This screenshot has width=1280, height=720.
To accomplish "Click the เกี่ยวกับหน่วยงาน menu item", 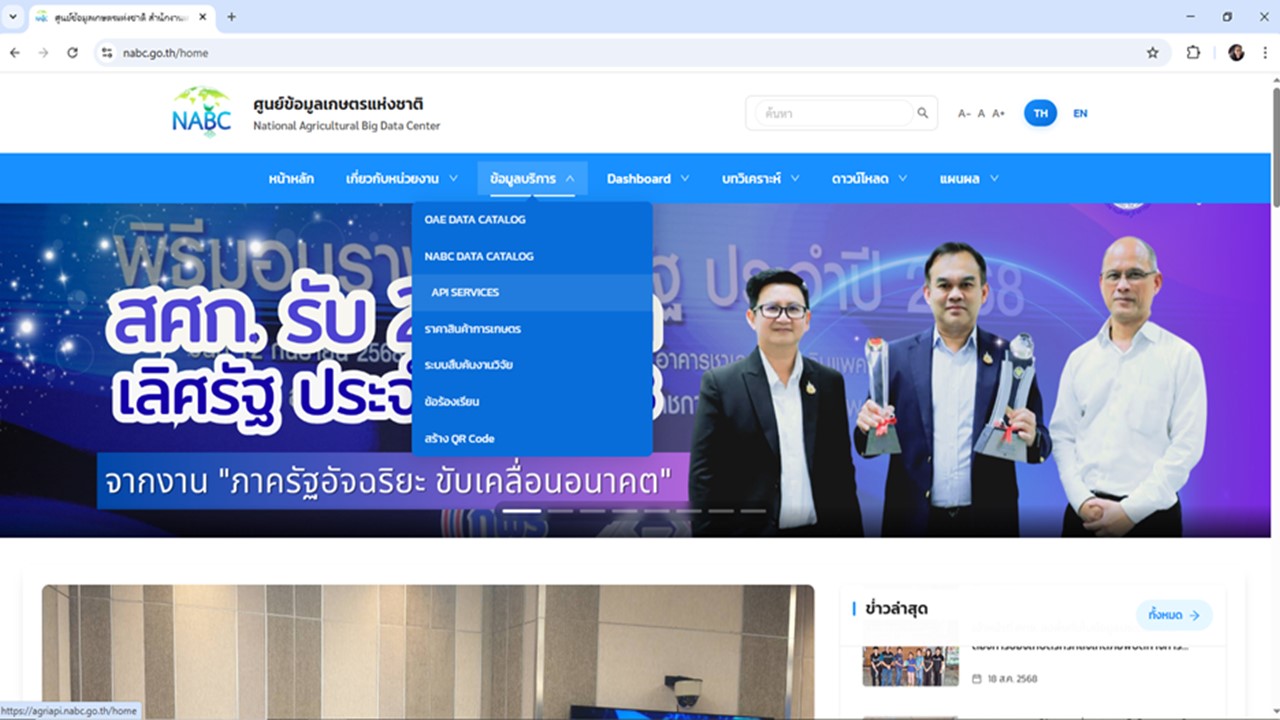I will click(393, 178).
